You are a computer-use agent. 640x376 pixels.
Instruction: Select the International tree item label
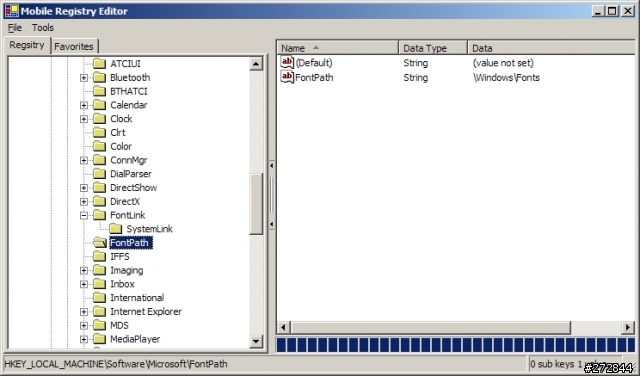pyautogui.click(x=137, y=298)
